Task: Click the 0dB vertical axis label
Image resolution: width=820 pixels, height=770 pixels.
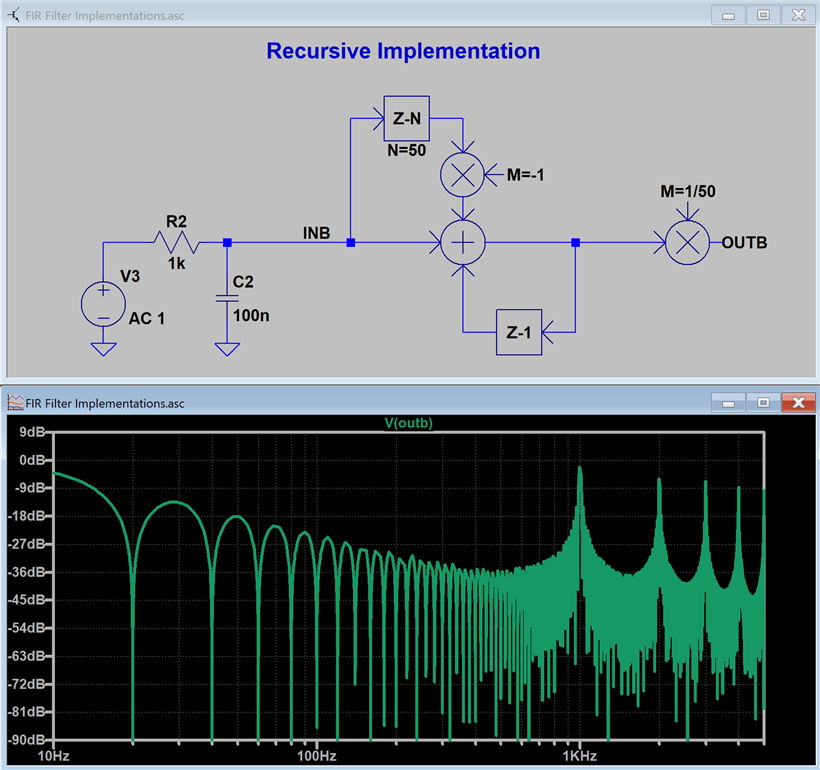Action: pyautogui.click(x=31, y=460)
